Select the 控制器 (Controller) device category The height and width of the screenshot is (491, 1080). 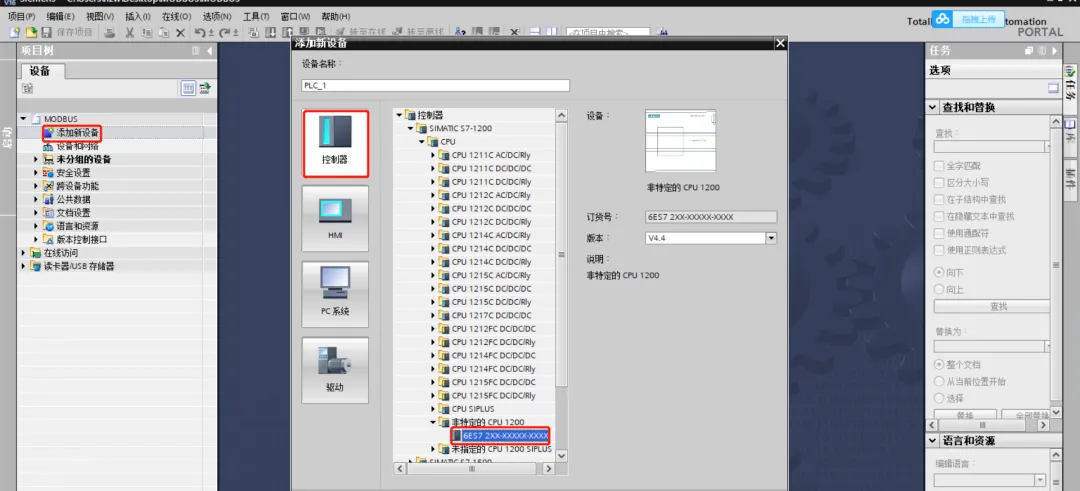click(335, 143)
